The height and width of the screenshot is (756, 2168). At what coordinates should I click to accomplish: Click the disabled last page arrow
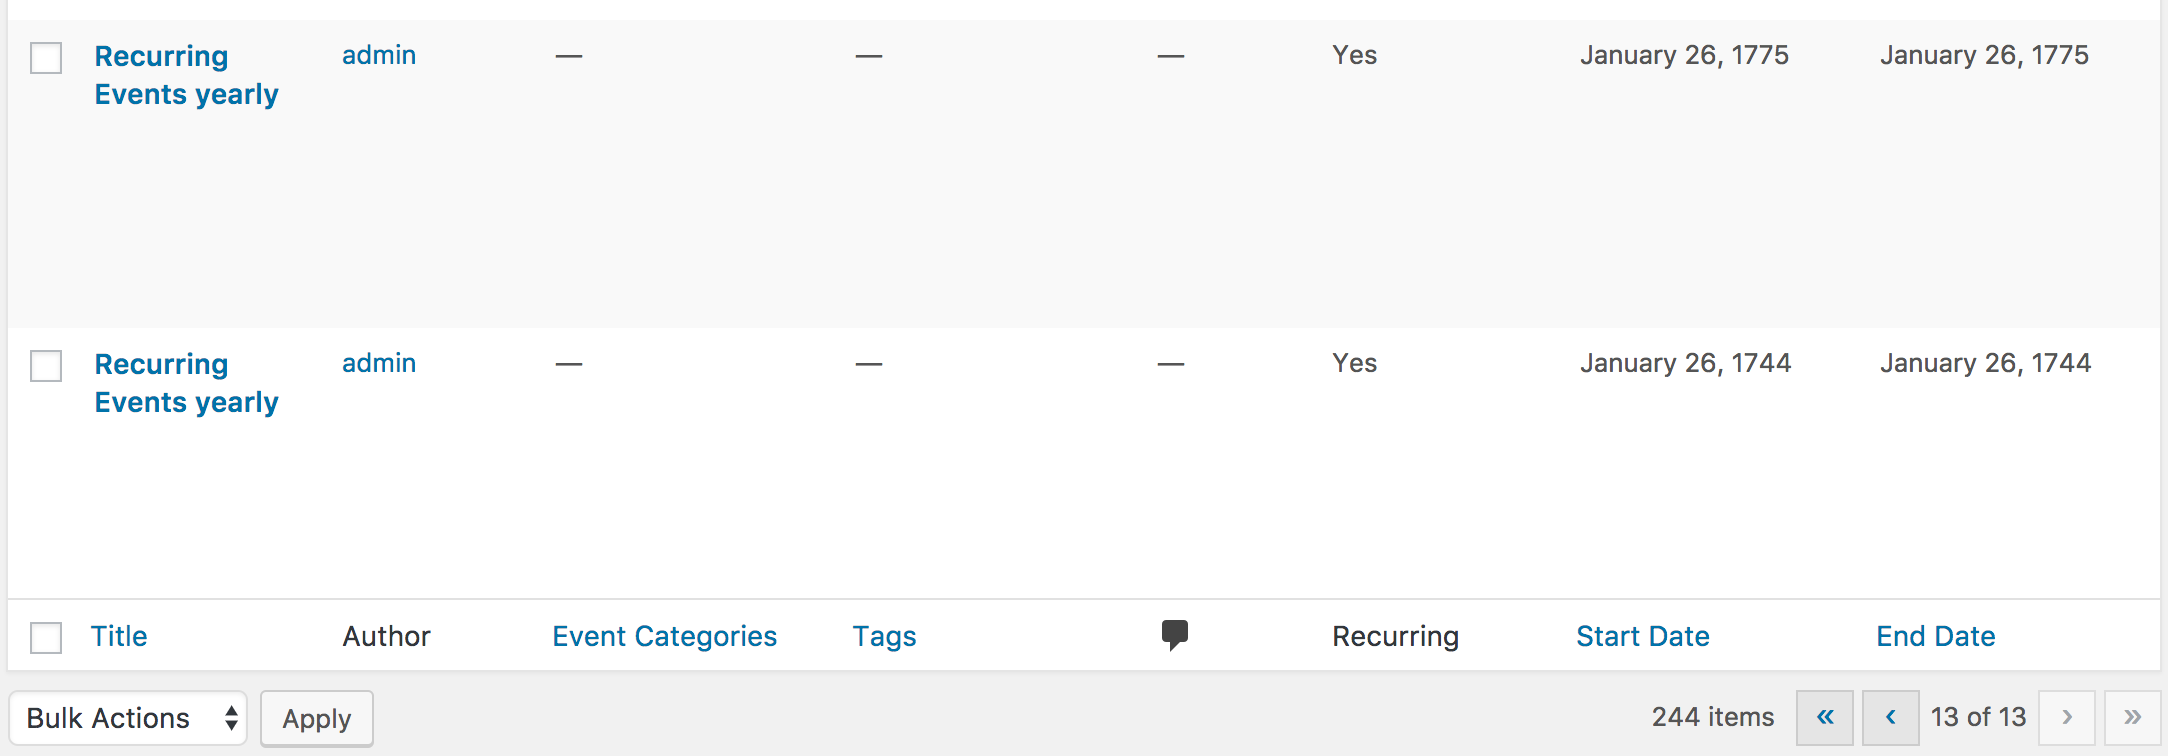point(2133,718)
